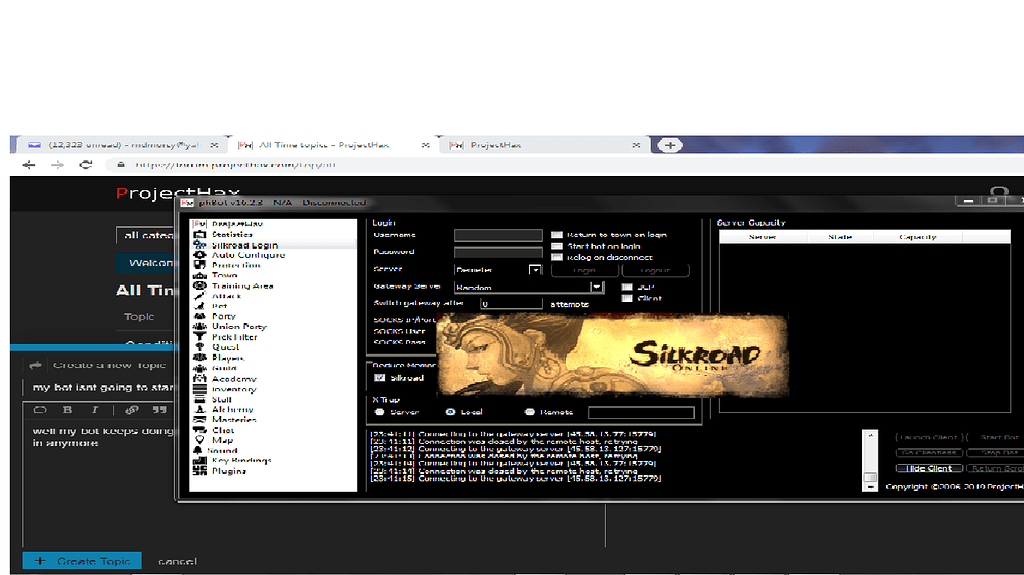Enable Return to town on login

557,235
